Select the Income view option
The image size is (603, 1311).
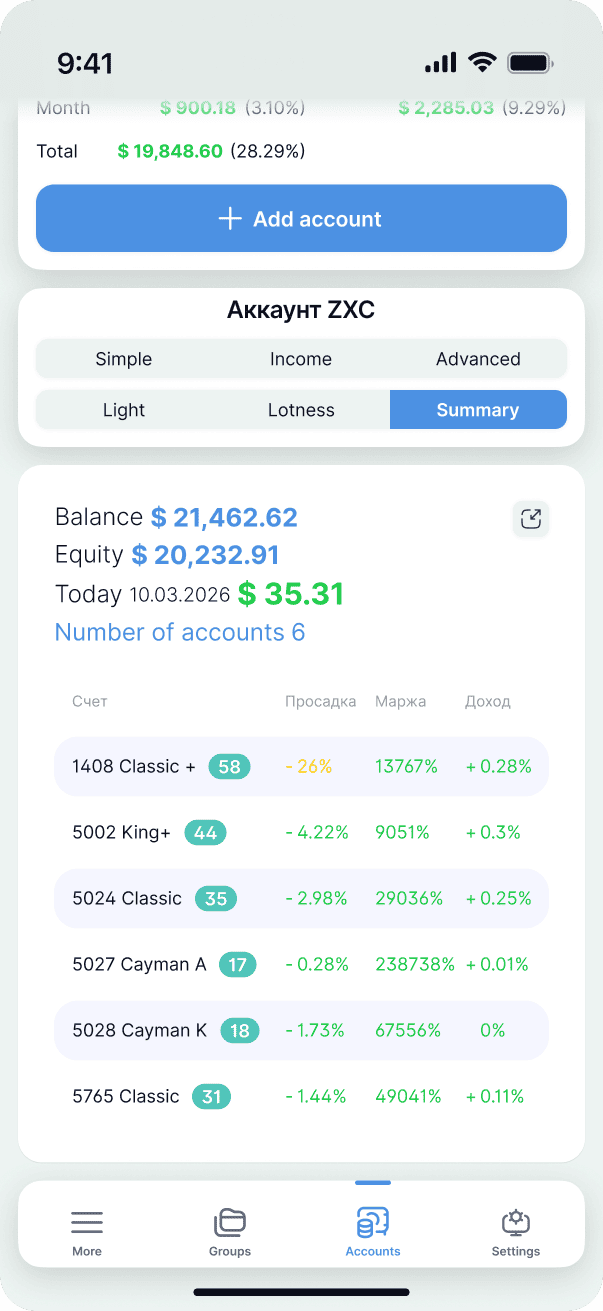301,359
